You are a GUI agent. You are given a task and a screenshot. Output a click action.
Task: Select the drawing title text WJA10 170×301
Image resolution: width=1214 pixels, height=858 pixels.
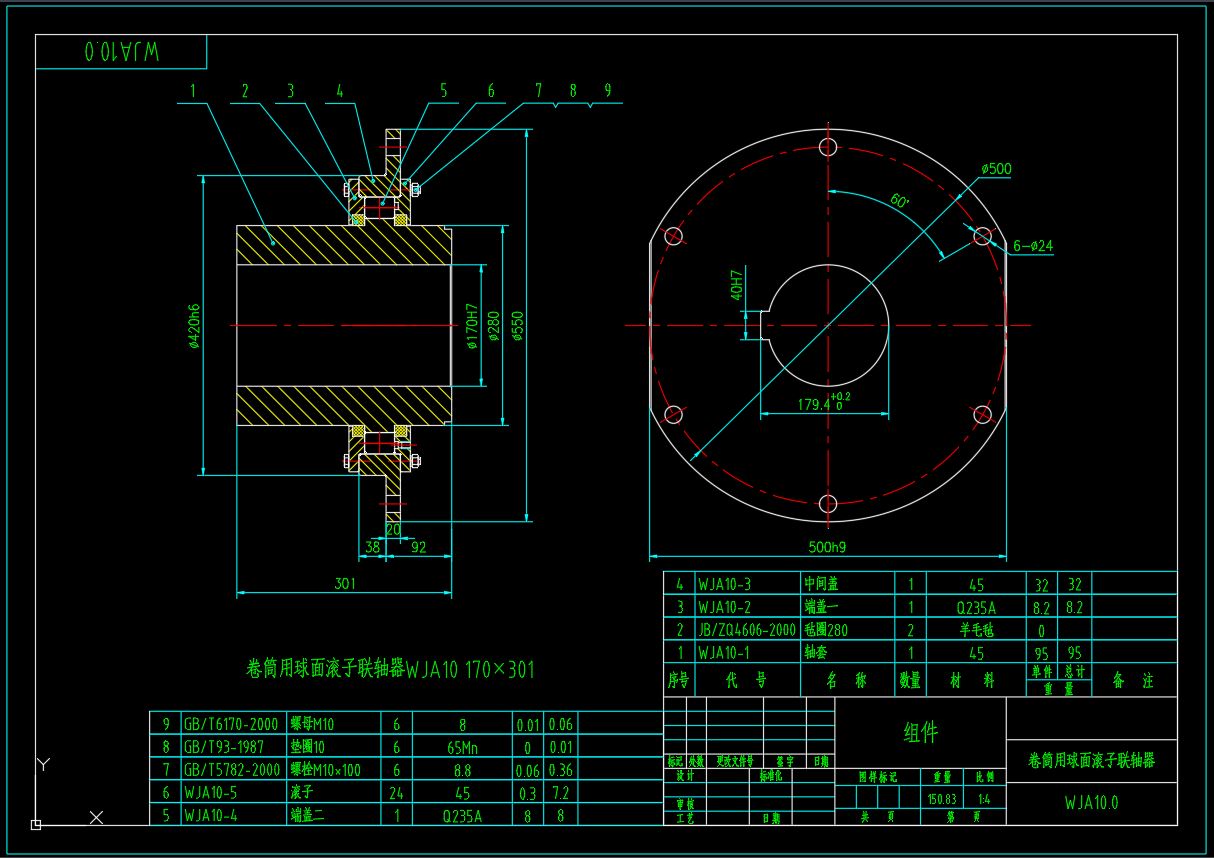coord(390,669)
